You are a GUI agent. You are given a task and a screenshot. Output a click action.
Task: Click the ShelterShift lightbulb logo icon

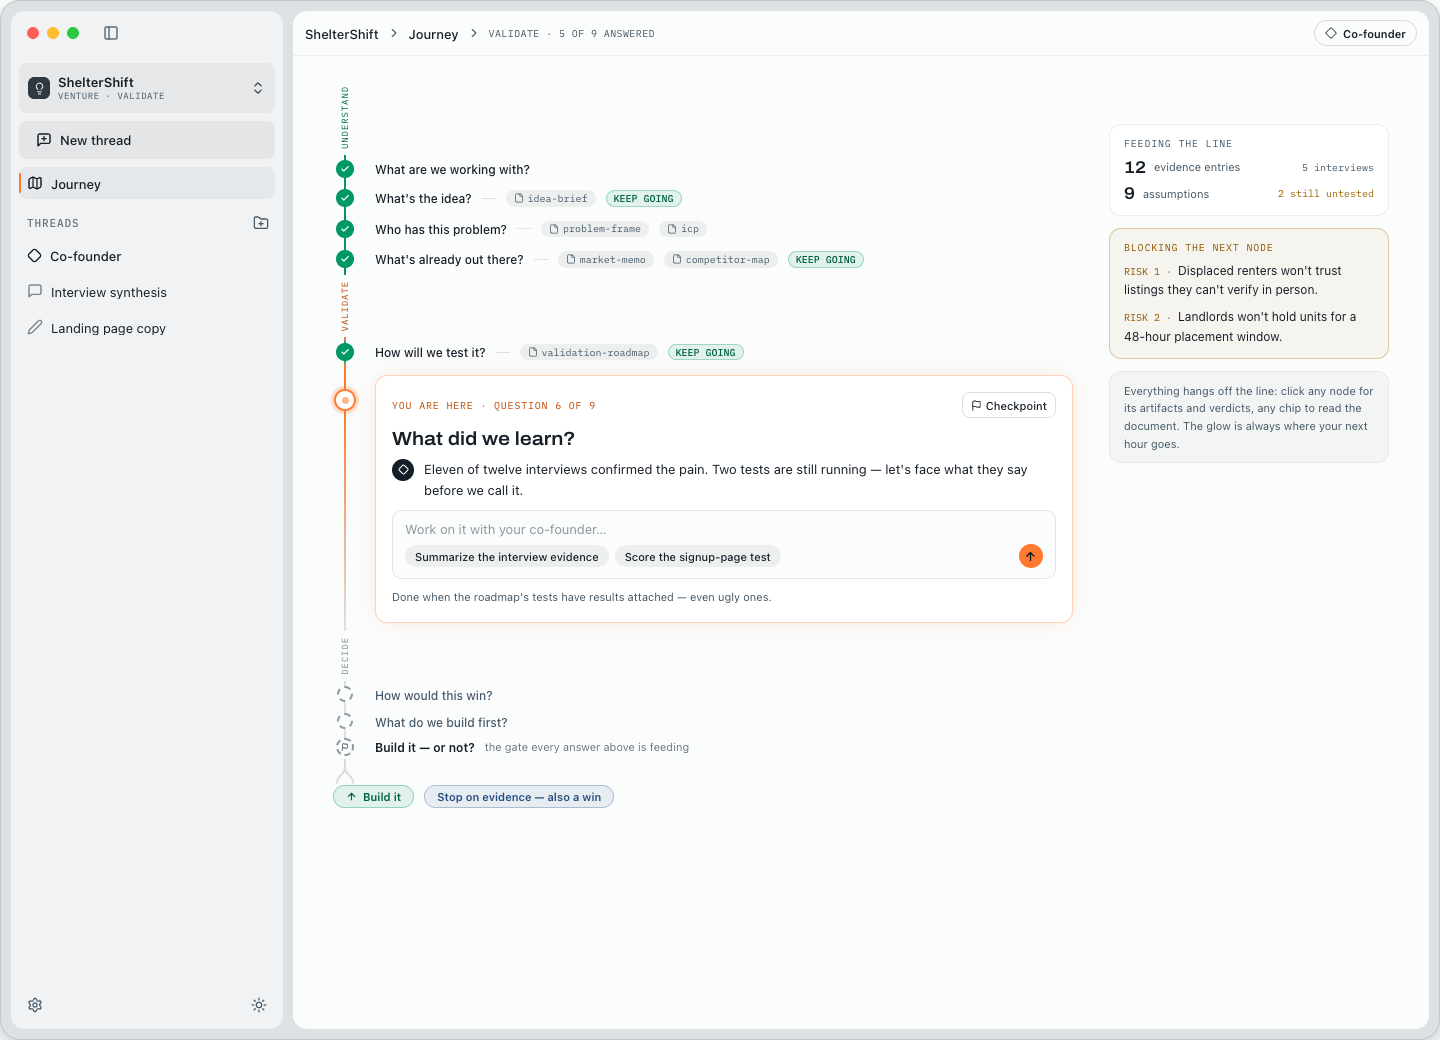click(x=39, y=88)
